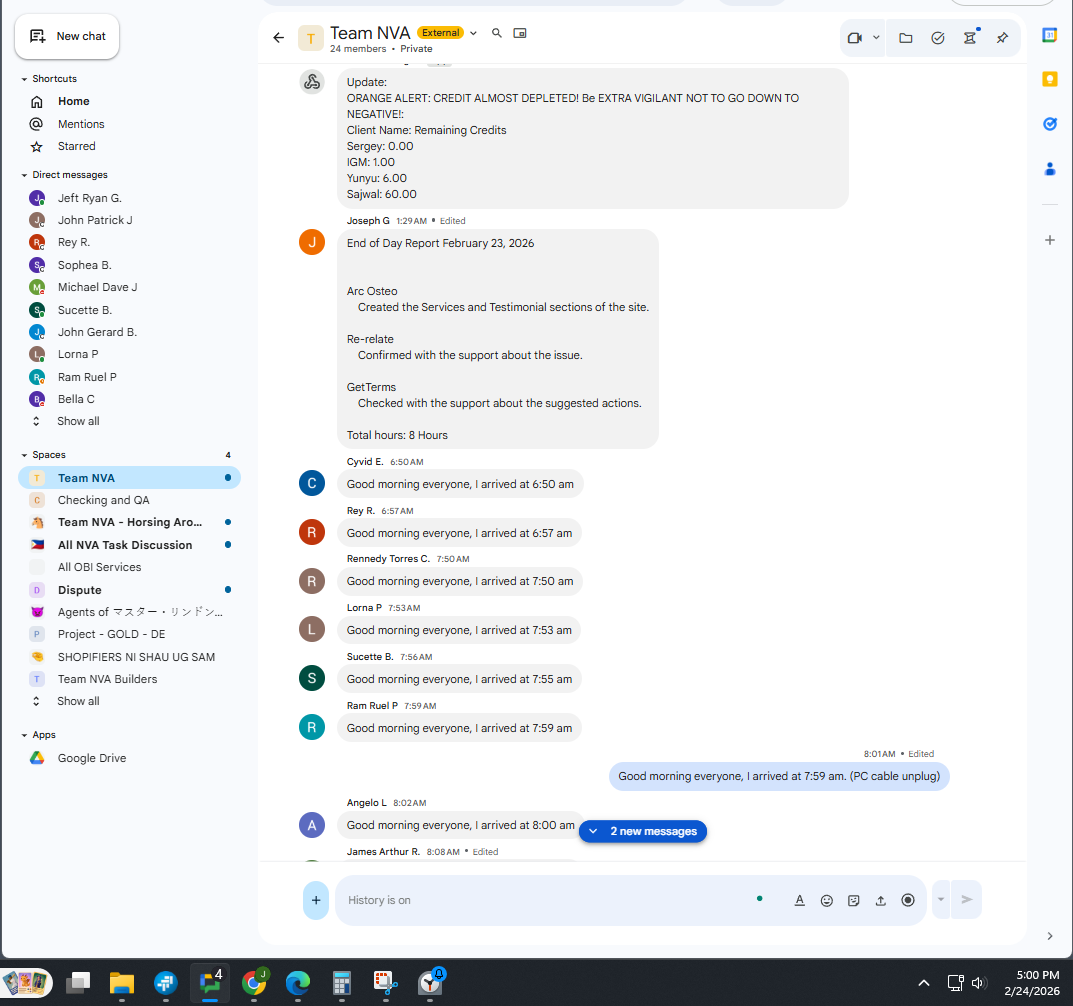Collapse the Apps section
The height and width of the screenshot is (1006, 1073).
coord(25,735)
